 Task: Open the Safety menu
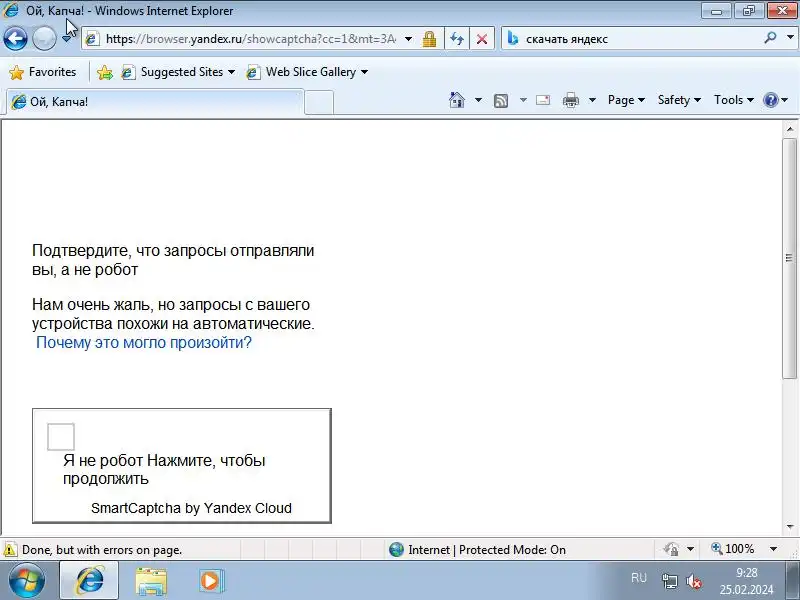pos(679,100)
